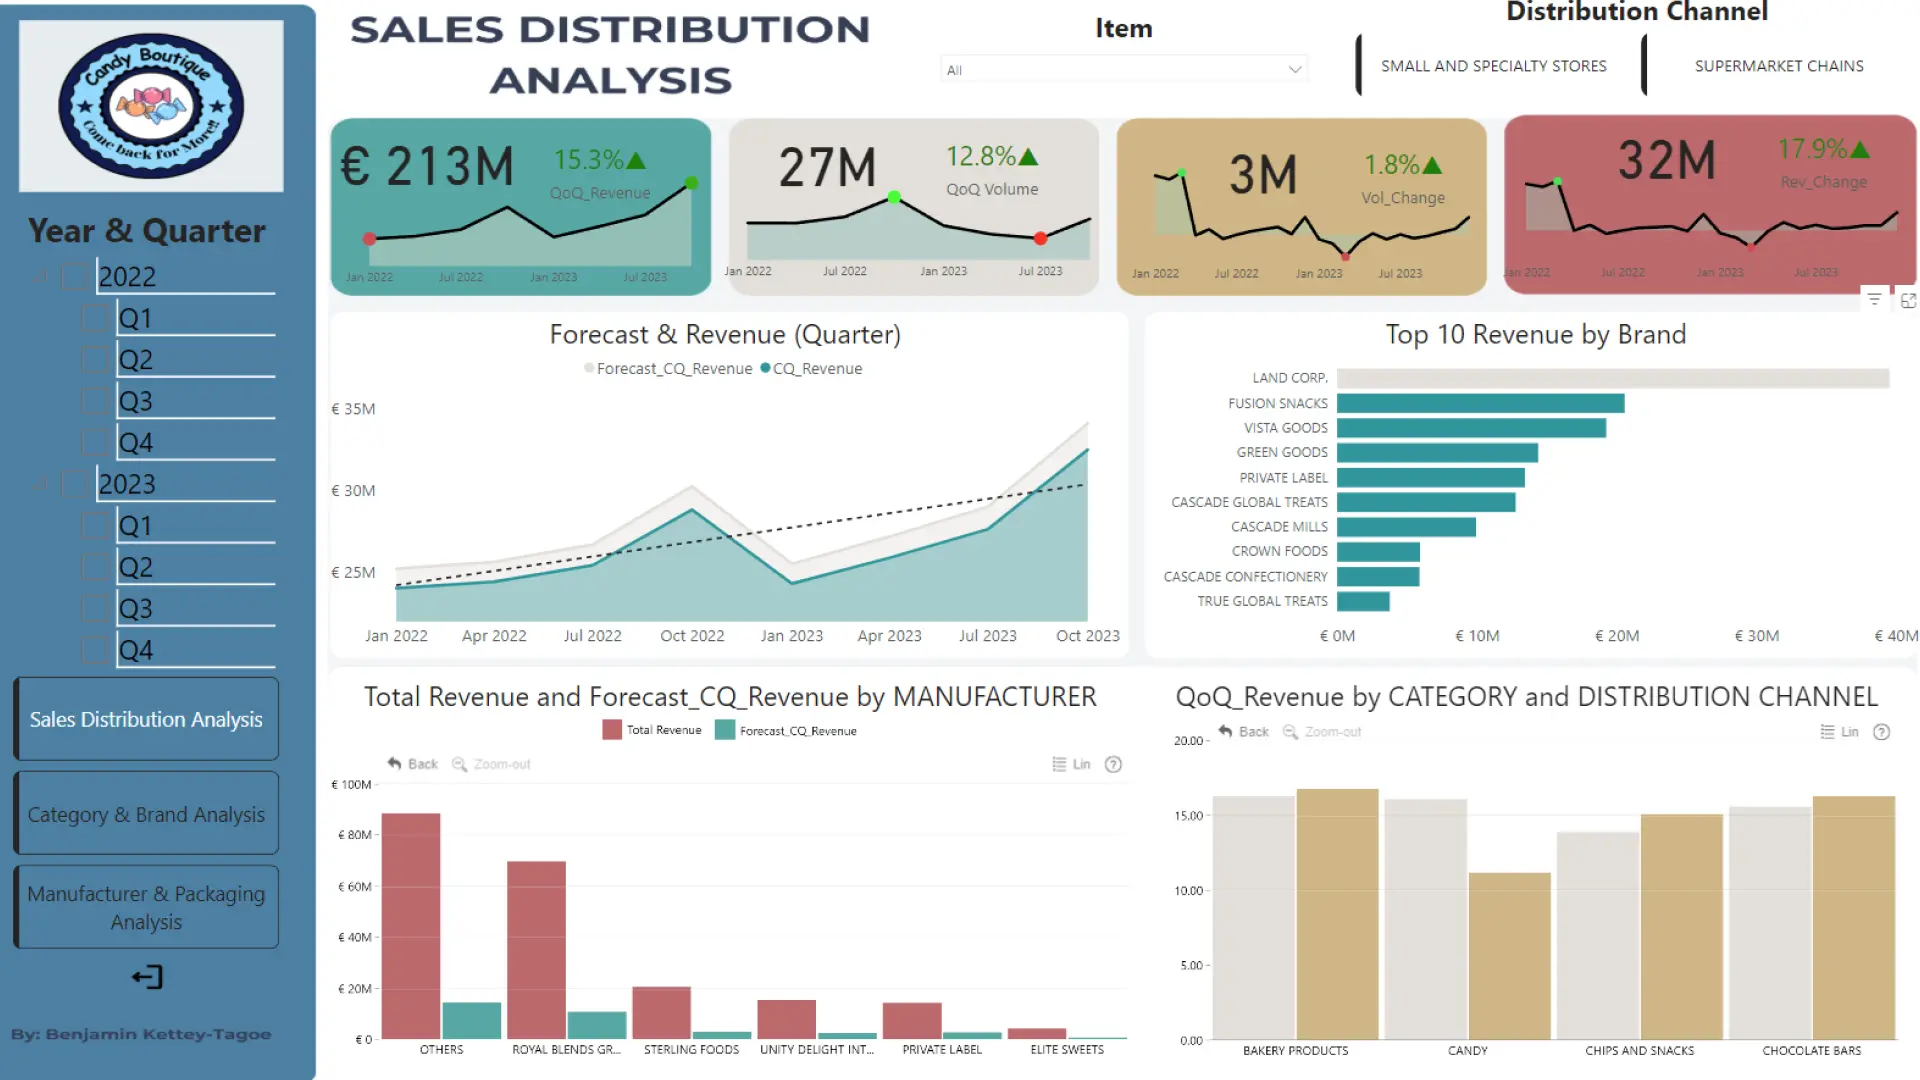Click BAKERY PRODUCTS axis label

[1295, 1051]
